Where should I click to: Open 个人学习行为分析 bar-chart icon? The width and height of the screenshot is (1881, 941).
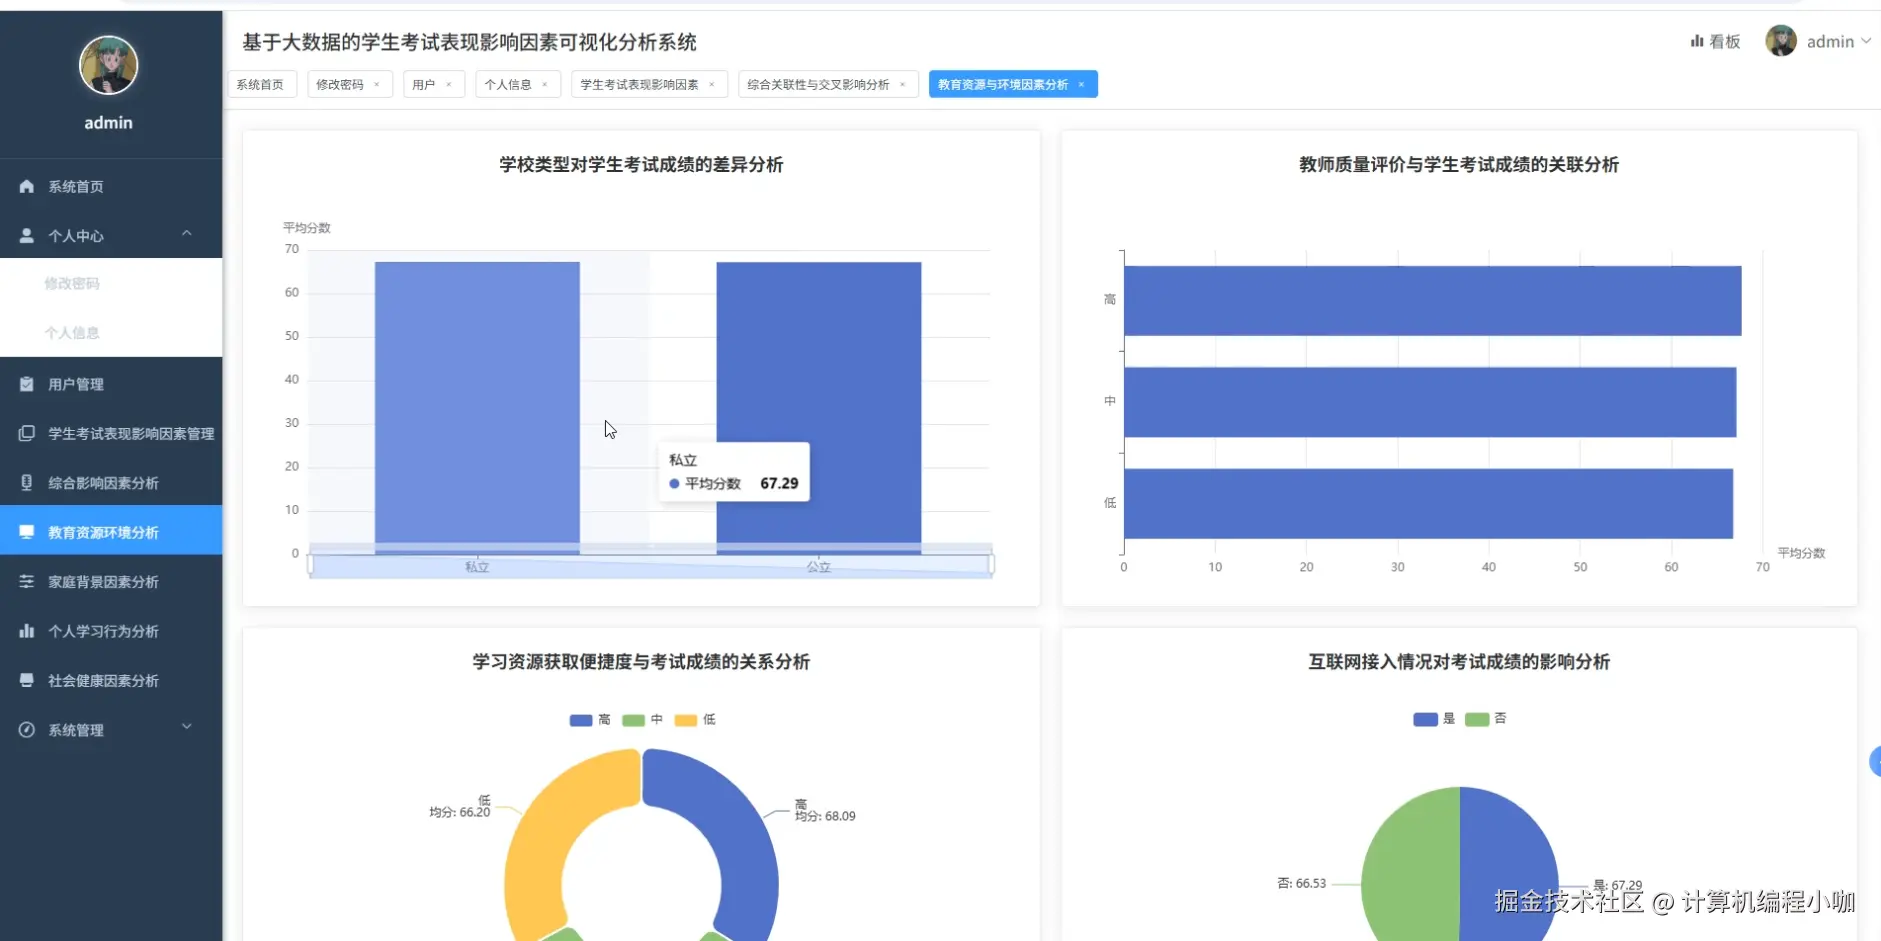[25, 631]
